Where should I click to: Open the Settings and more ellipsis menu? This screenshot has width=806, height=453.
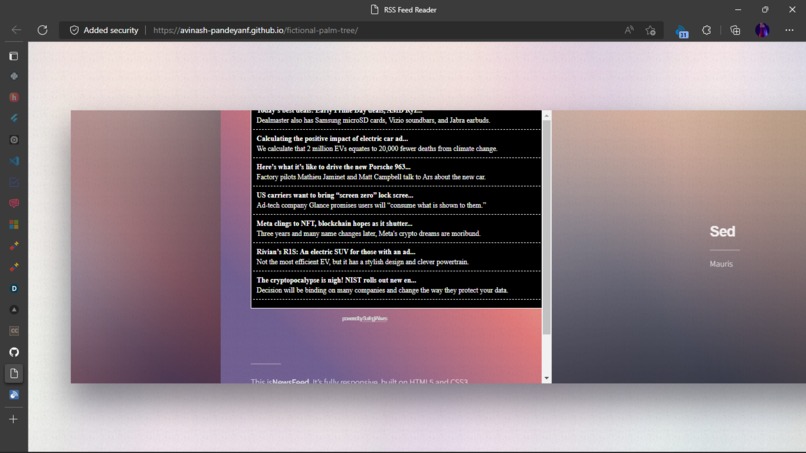pyautogui.click(x=789, y=30)
